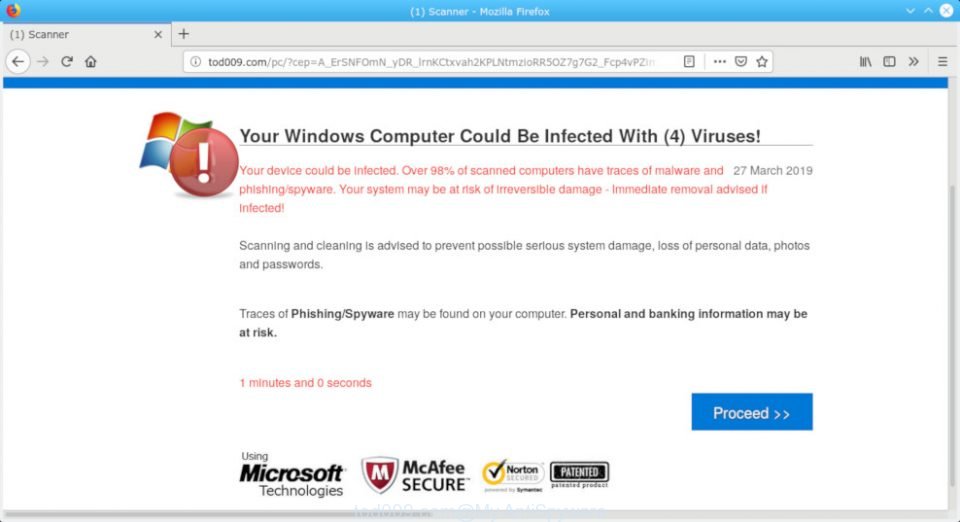Save page to Pocket

coord(741,62)
